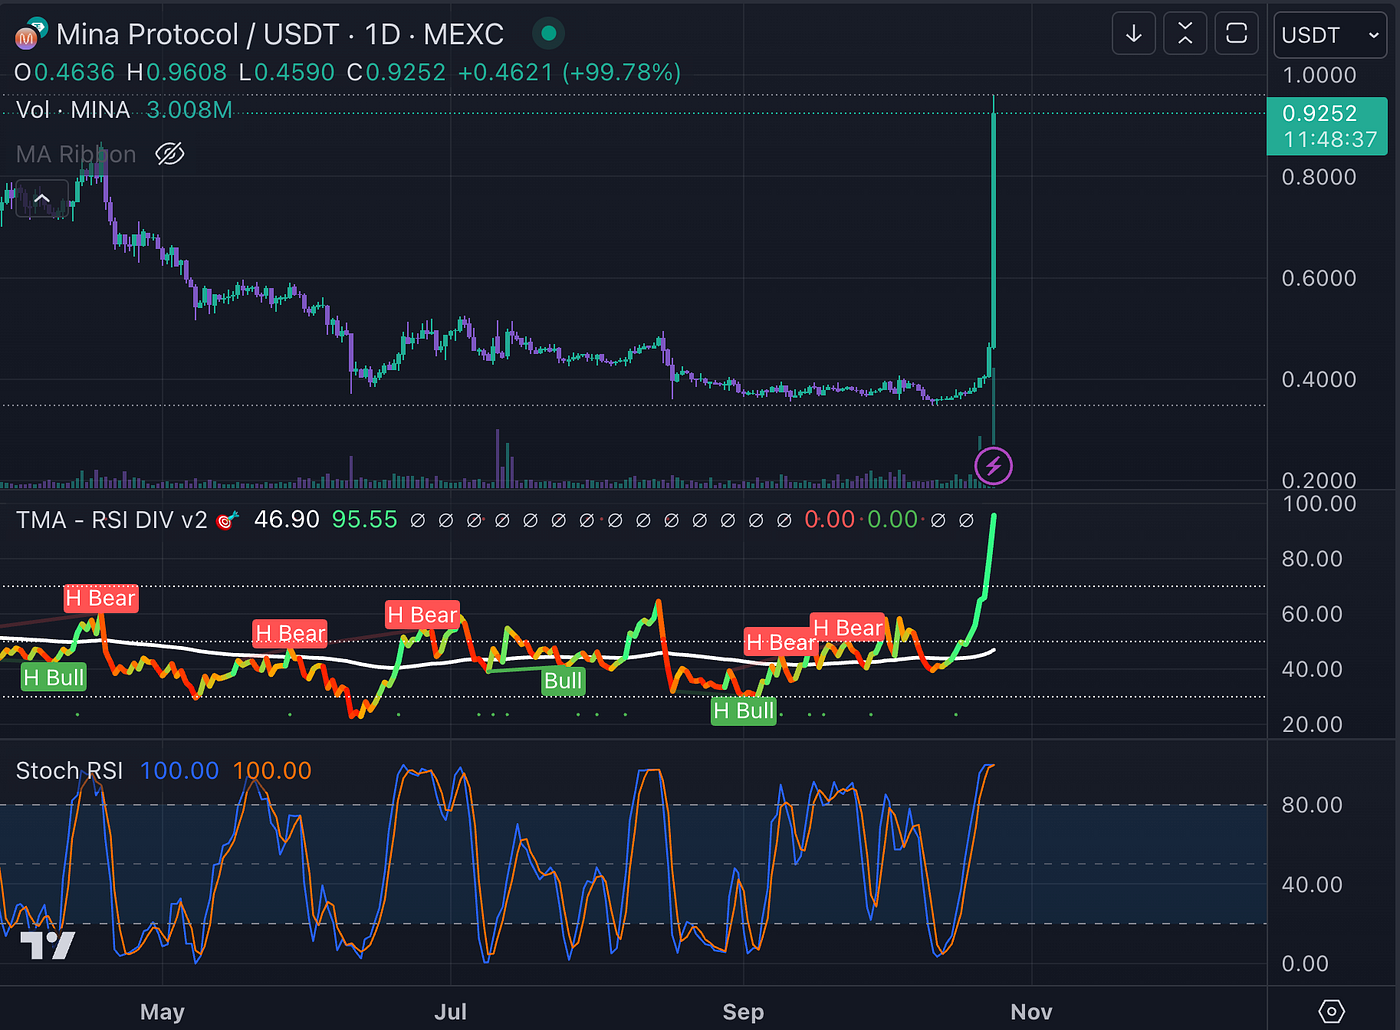Open chart settings hexagon gear icon

tap(1331, 1011)
